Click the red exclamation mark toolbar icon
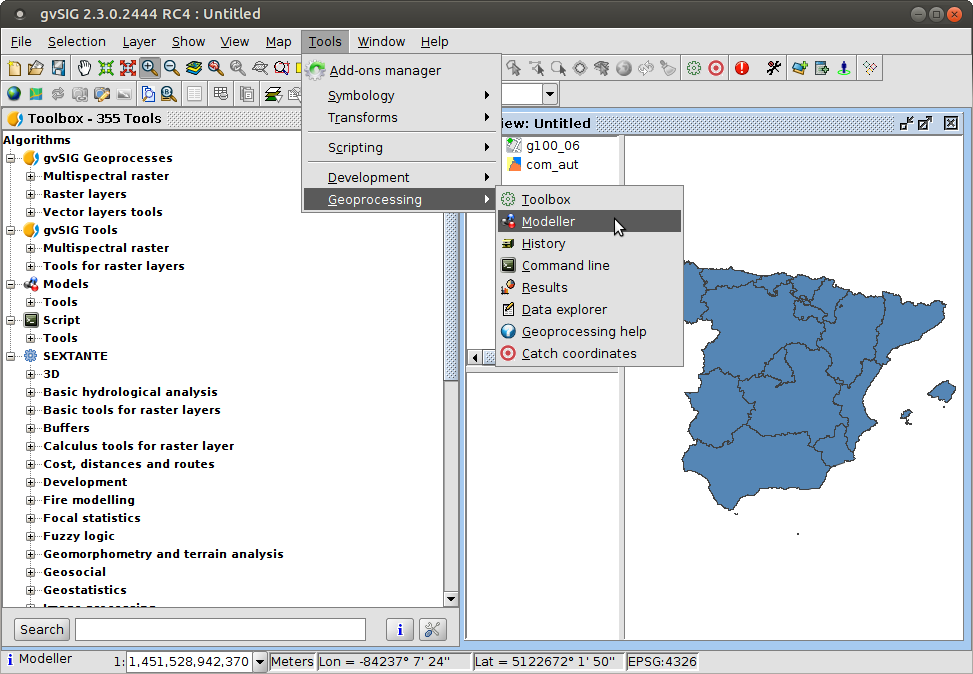 click(742, 68)
